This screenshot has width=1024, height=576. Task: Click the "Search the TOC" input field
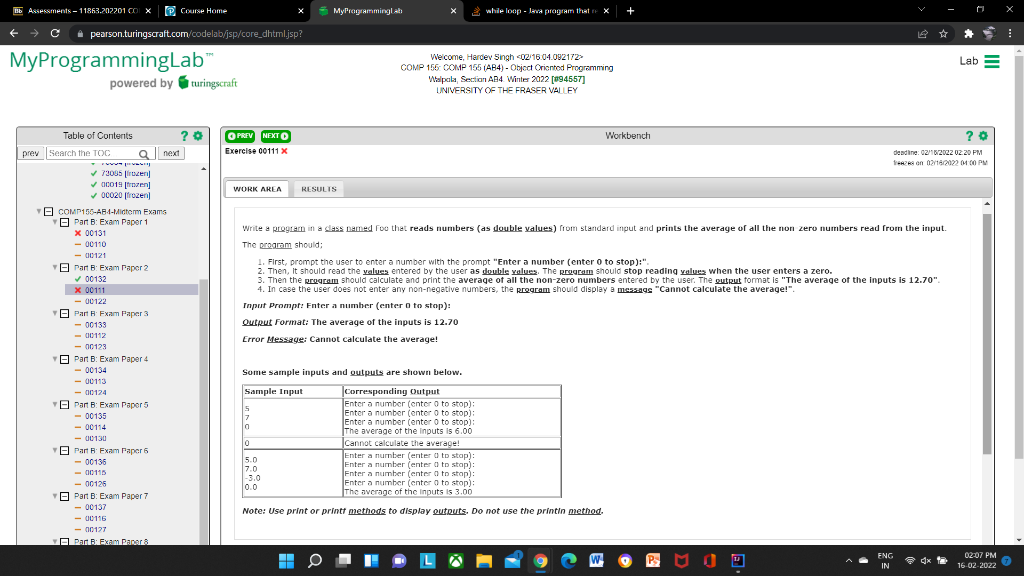coord(80,153)
